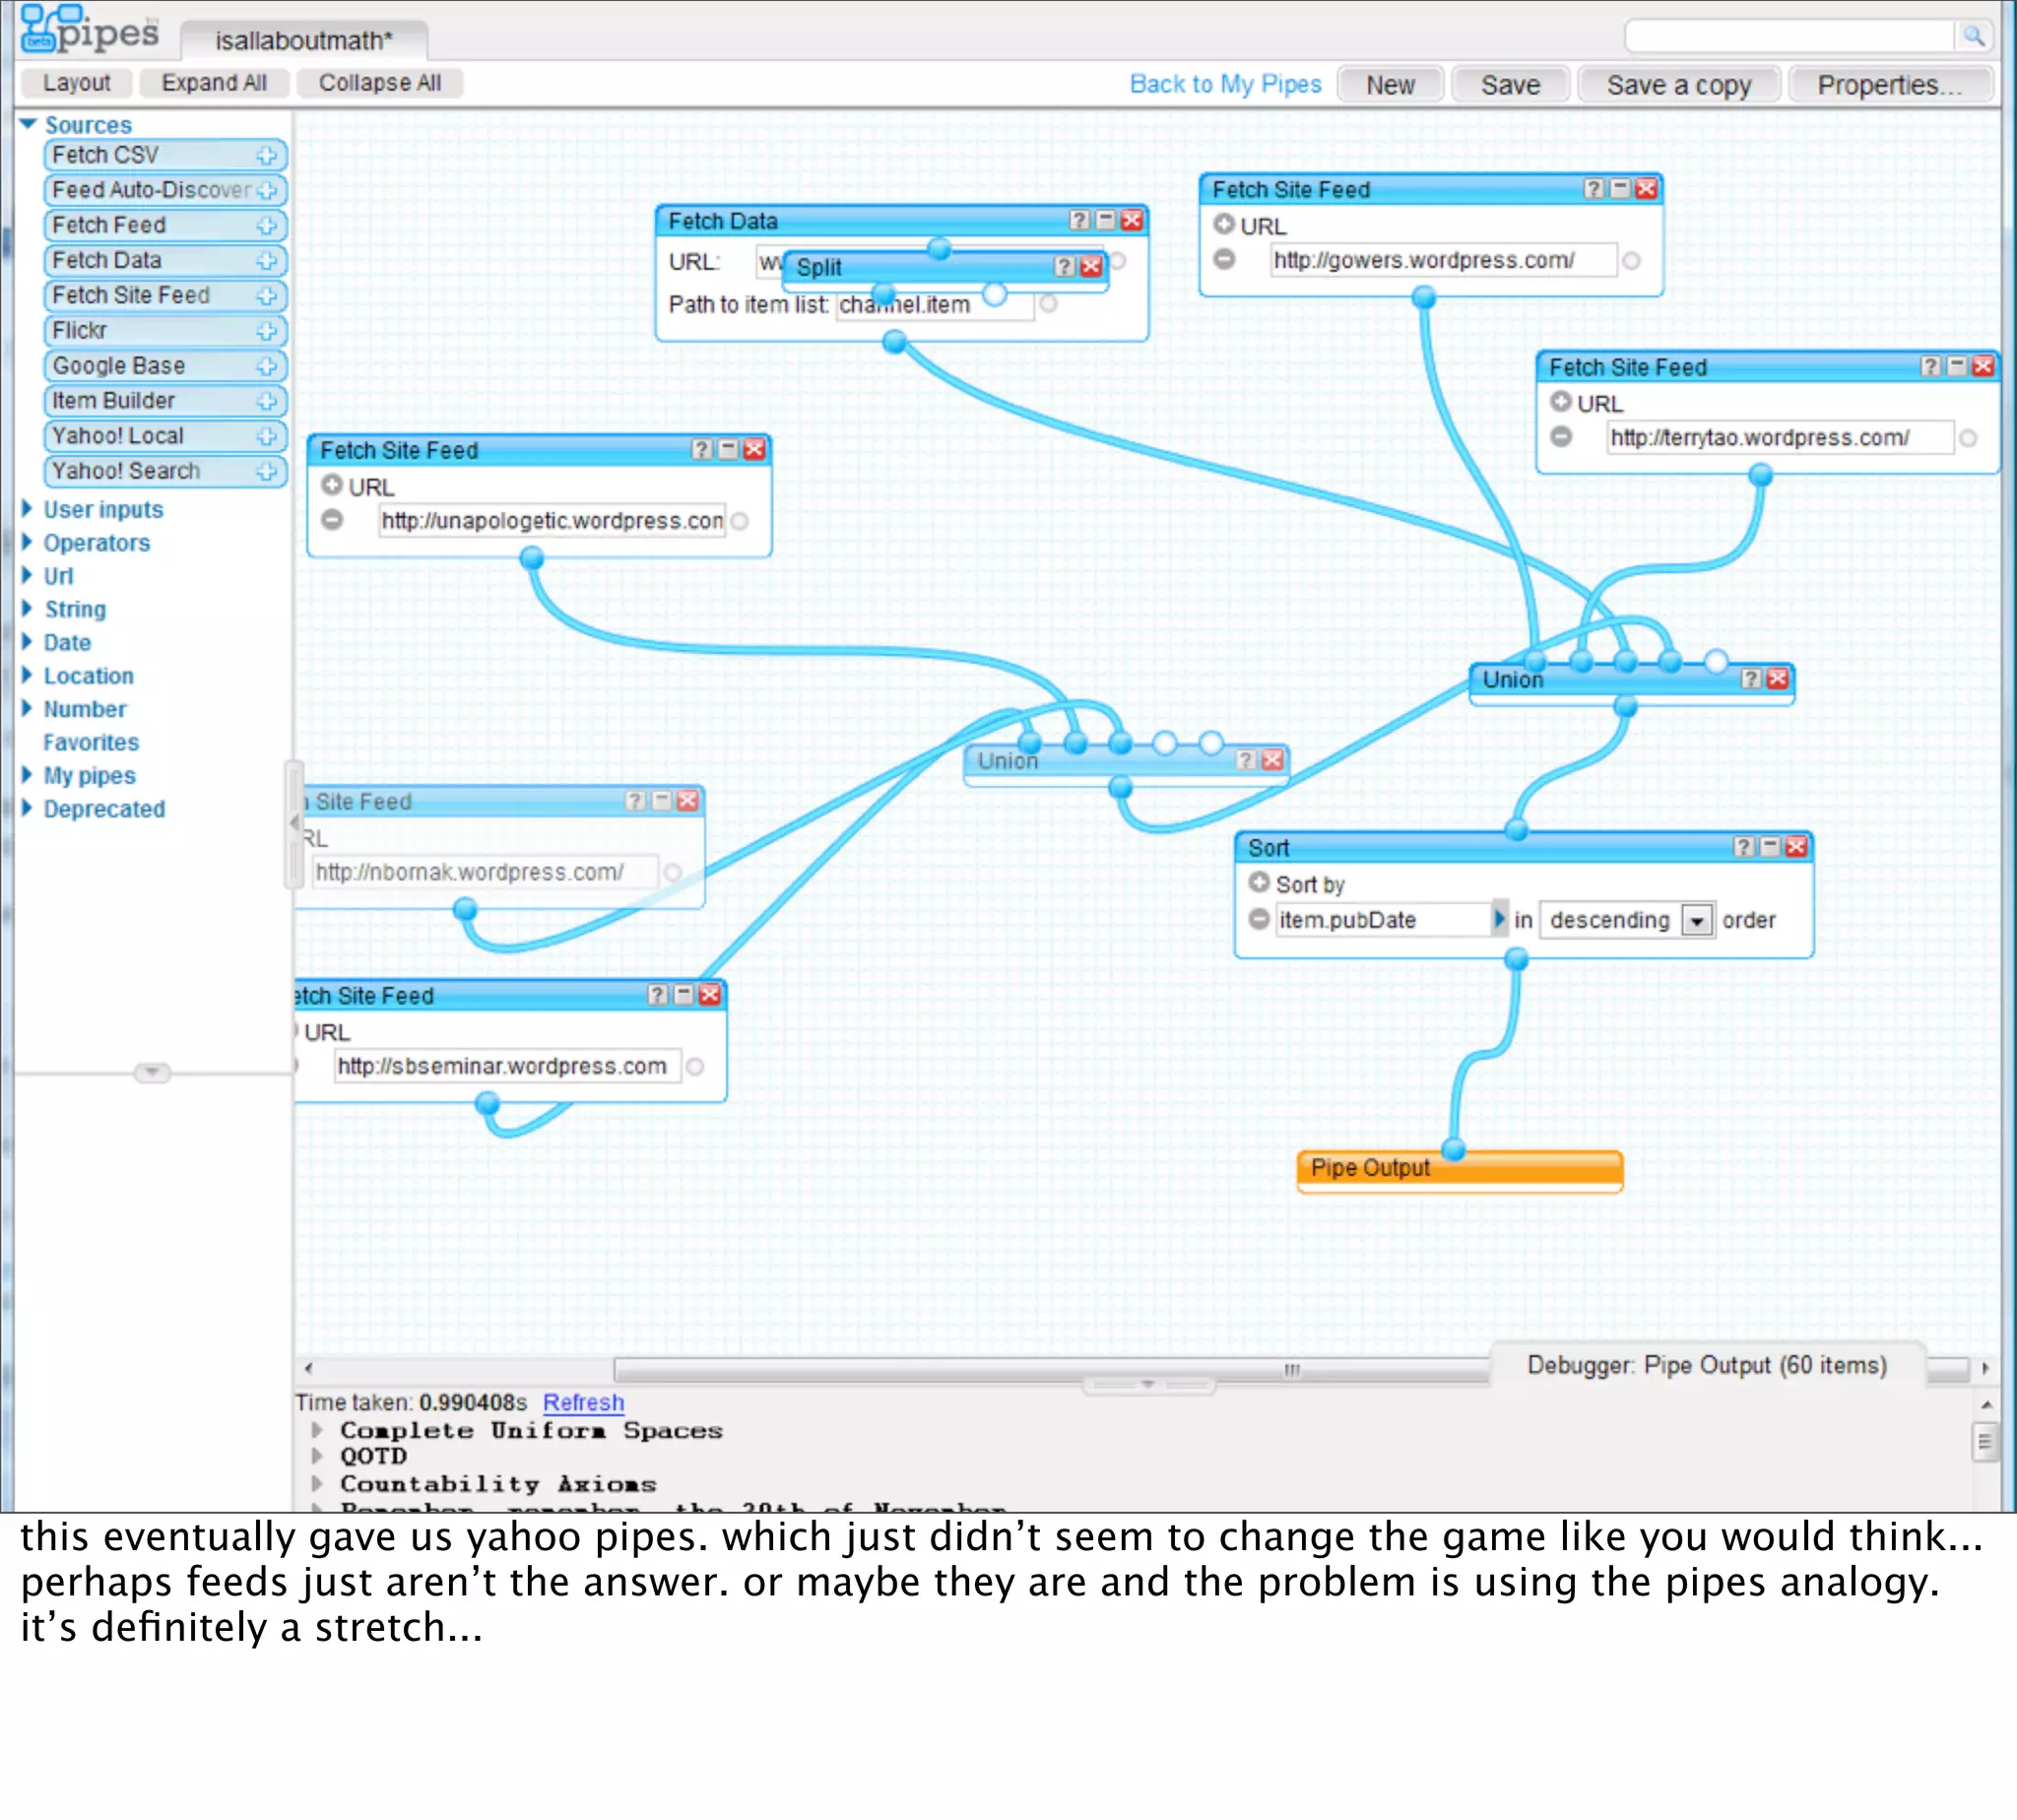Click the Save a copy button

[x=1678, y=85]
